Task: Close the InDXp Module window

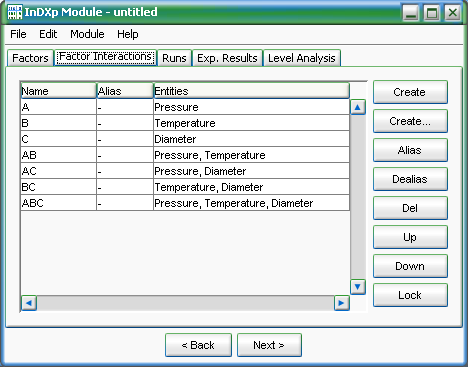Action: point(453,13)
